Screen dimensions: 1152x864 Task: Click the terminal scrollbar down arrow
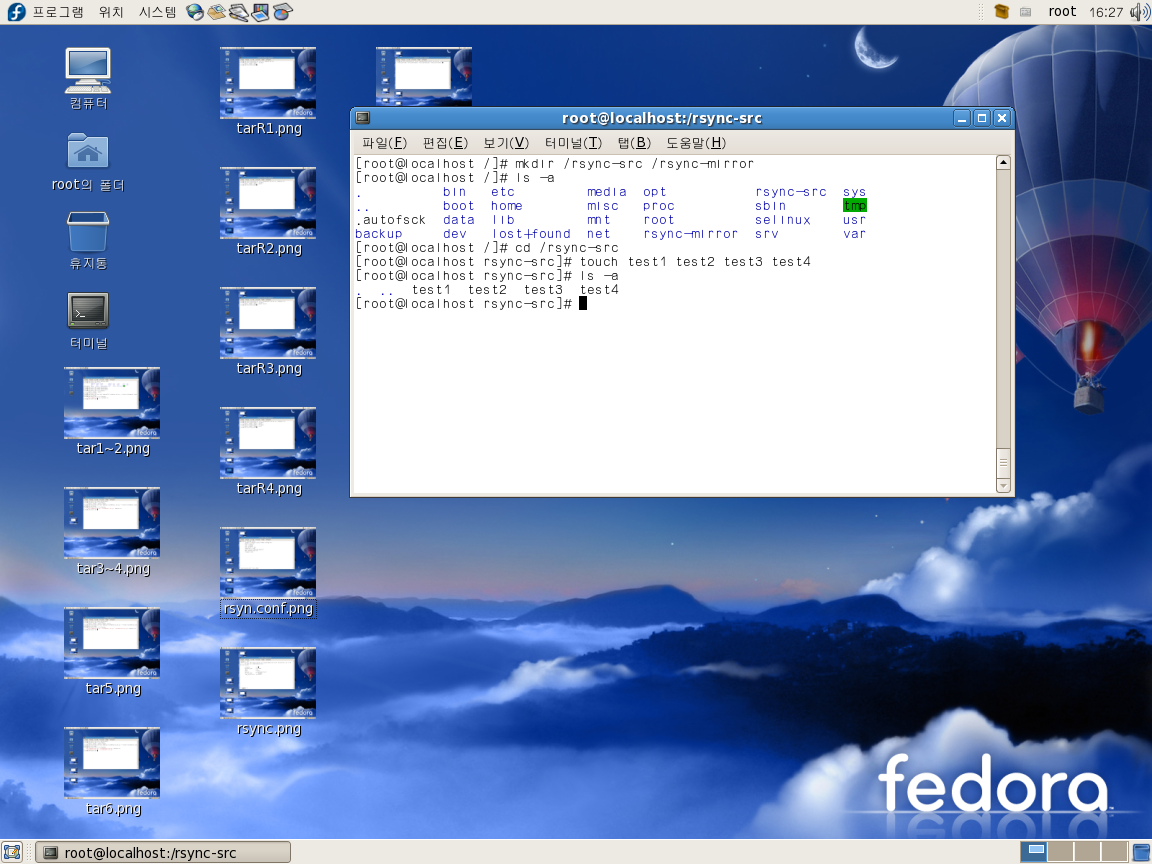tap(1003, 486)
